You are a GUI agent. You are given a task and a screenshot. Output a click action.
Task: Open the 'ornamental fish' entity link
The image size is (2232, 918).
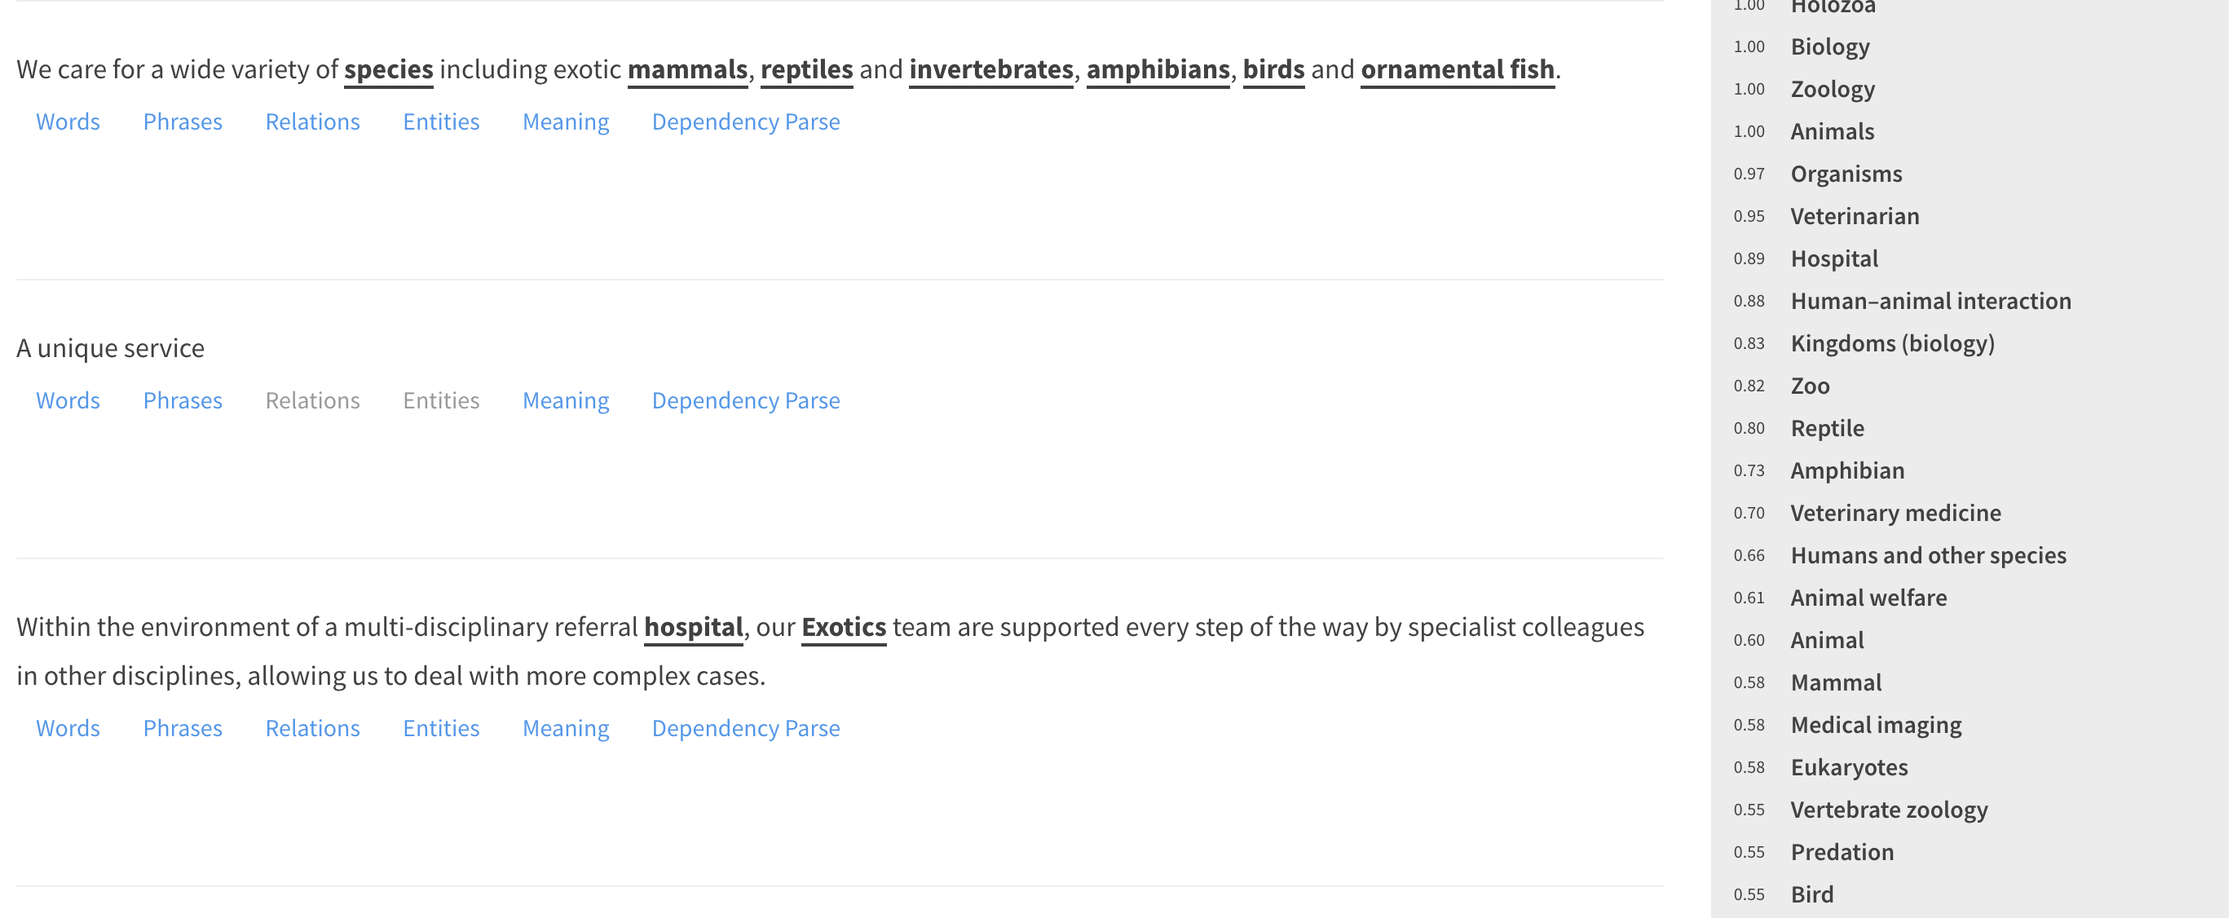1457,70
